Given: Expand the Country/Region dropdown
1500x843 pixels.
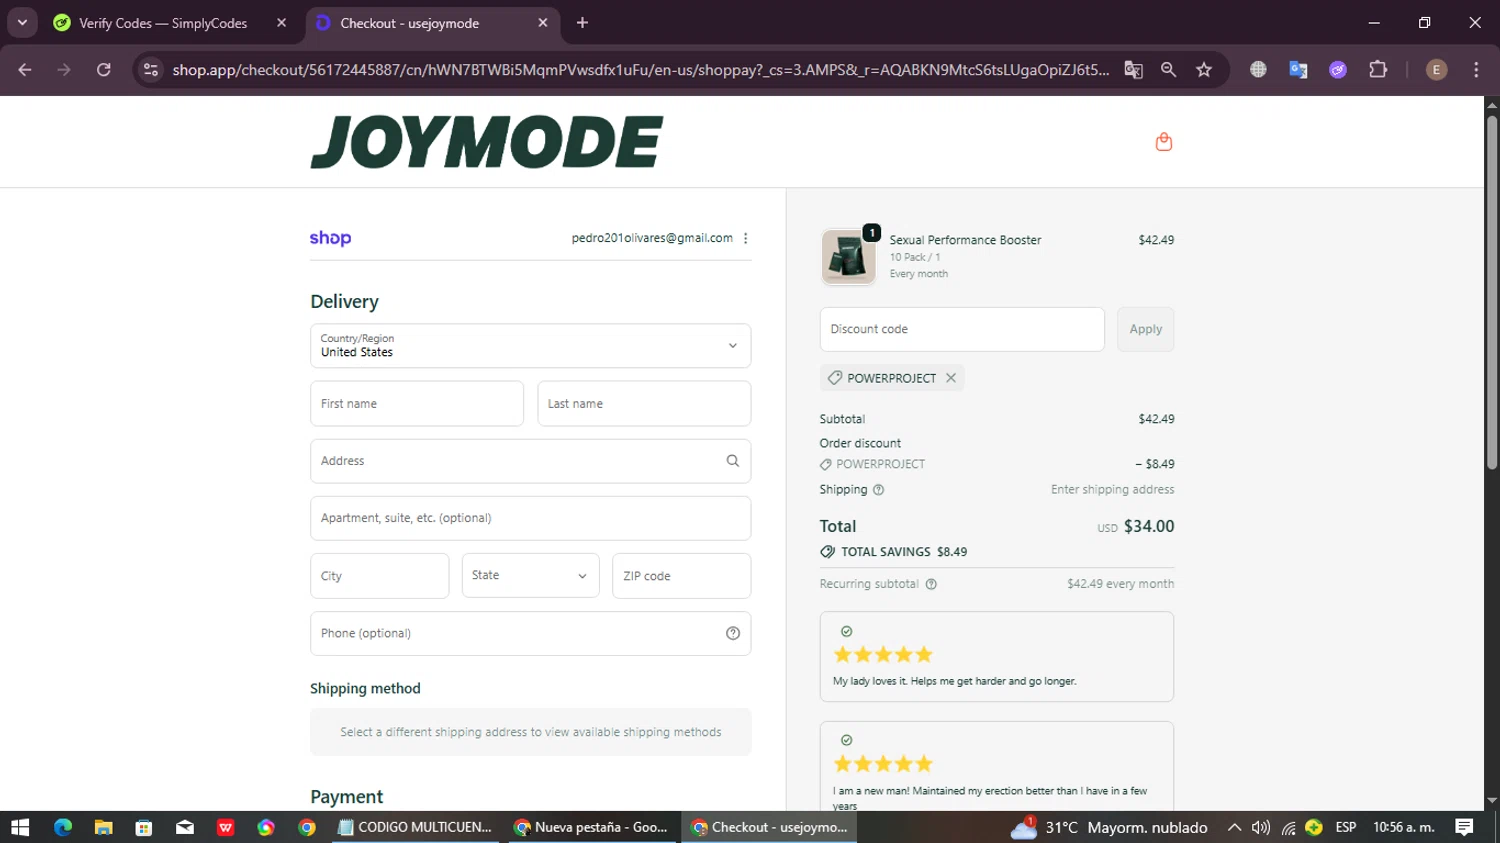Looking at the screenshot, I should coord(530,346).
